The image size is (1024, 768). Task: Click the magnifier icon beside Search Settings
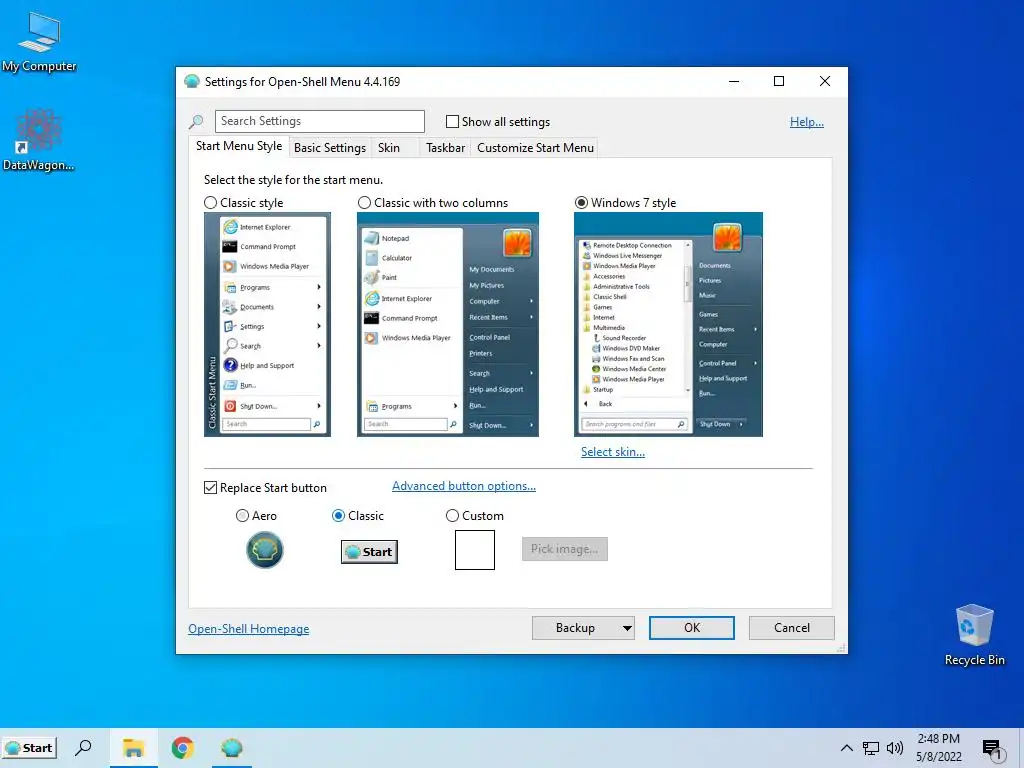(196, 121)
